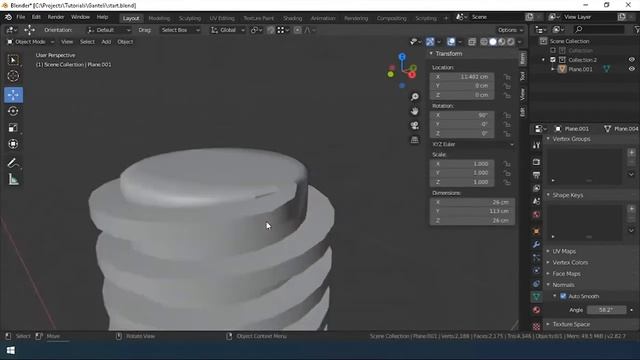Open the View Layer properties tab
Screen dimensions: 640x360
pyautogui.click(x=536, y=188)
